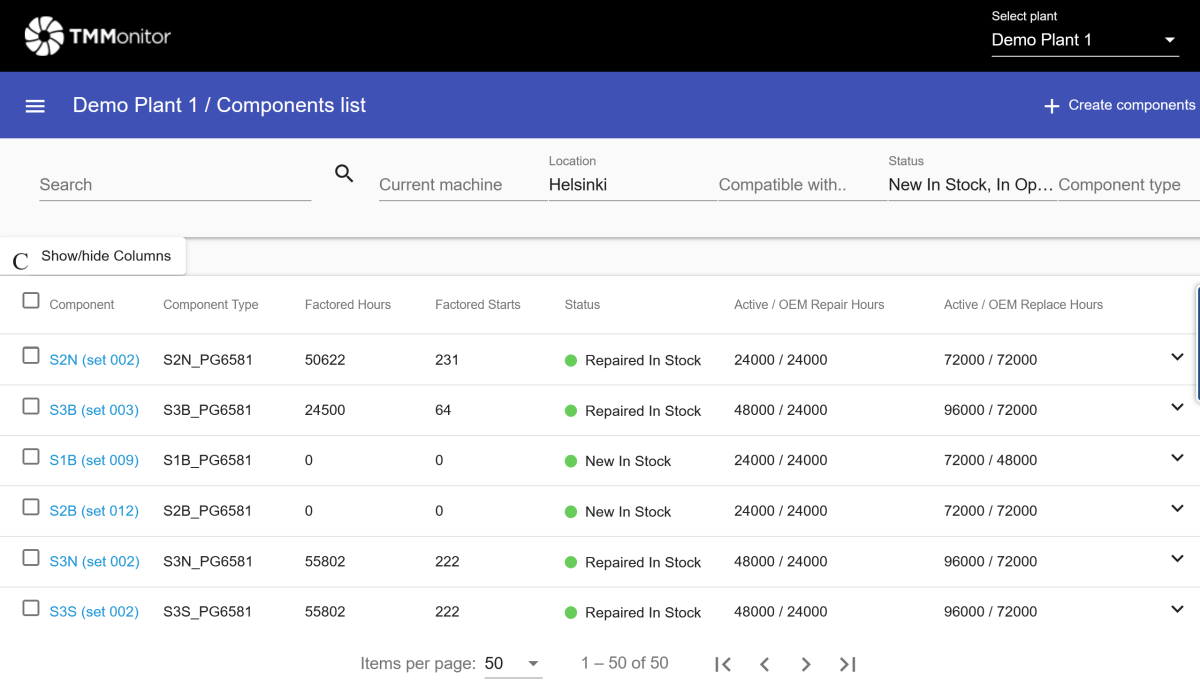Expand the S3B (set 003) row details
This screenshot has width=1200, height=693.
(x=1177, y=408)
